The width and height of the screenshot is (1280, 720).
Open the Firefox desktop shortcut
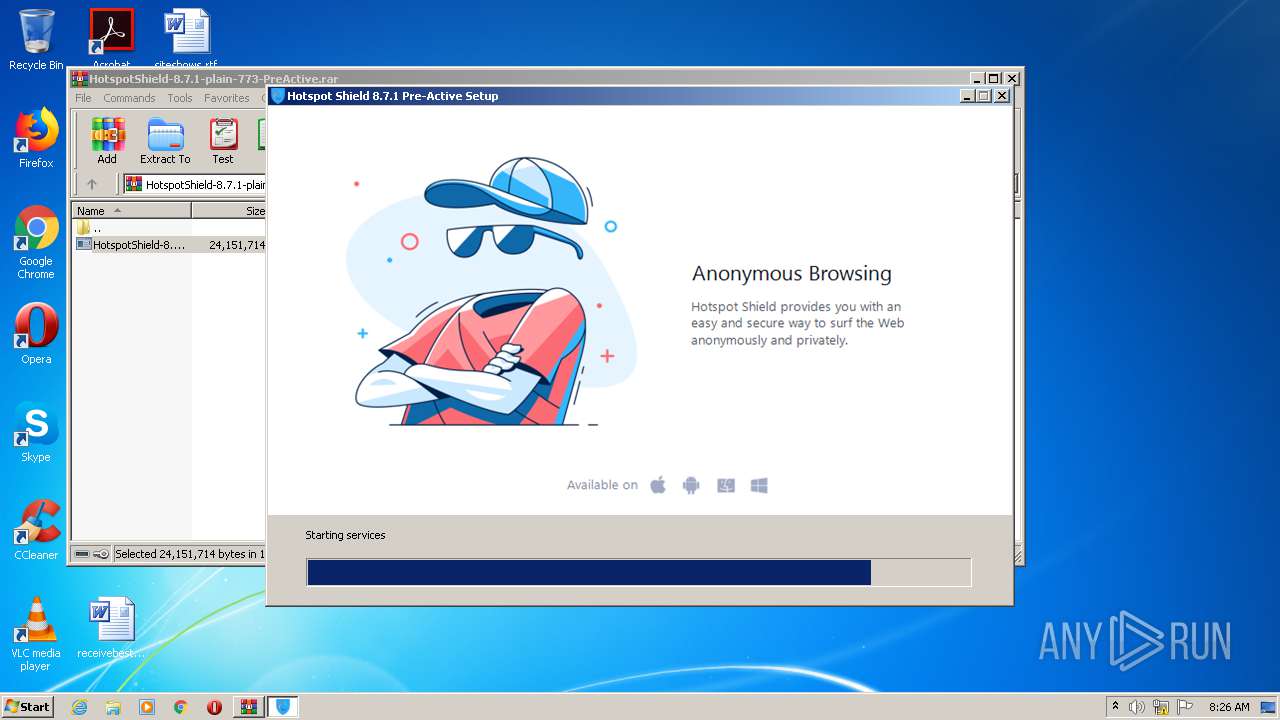point(36,138)
